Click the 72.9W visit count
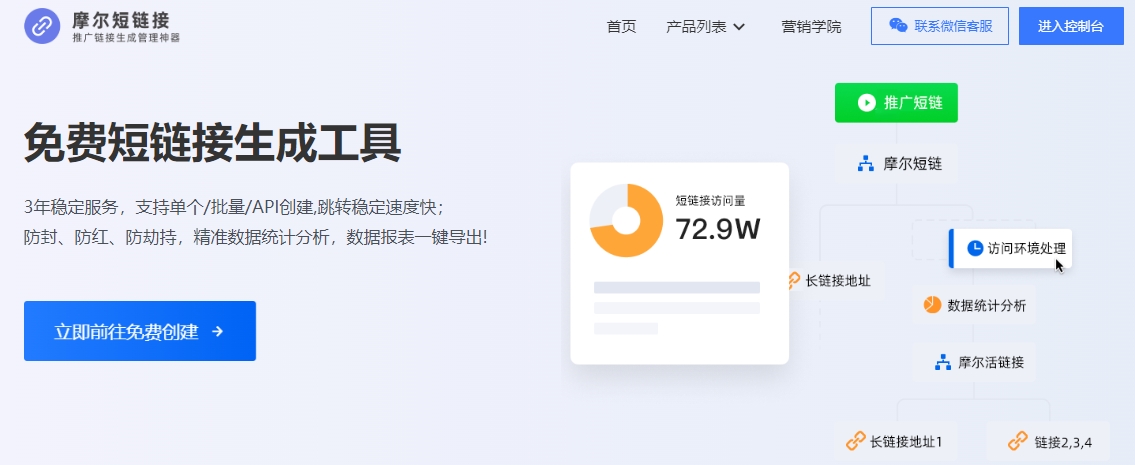1135x465 pixels. point(718,229)
